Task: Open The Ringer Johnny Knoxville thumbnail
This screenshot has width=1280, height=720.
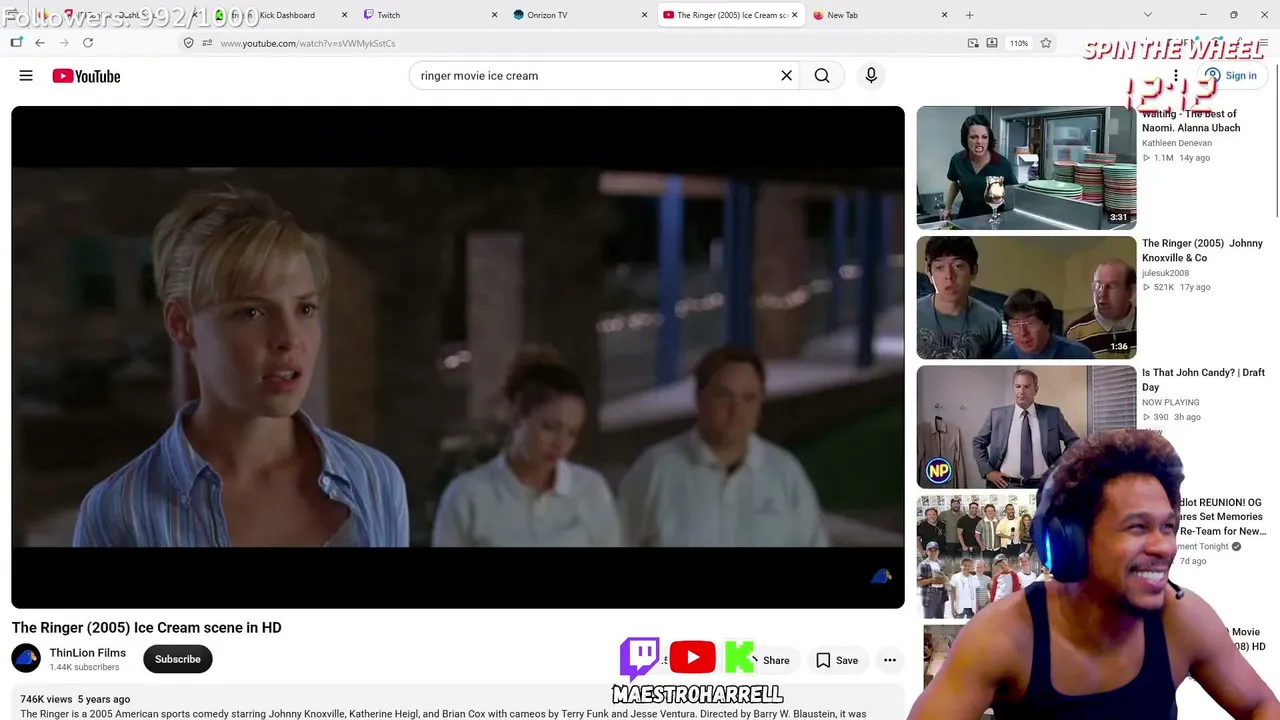Action: coord(1026,297)
